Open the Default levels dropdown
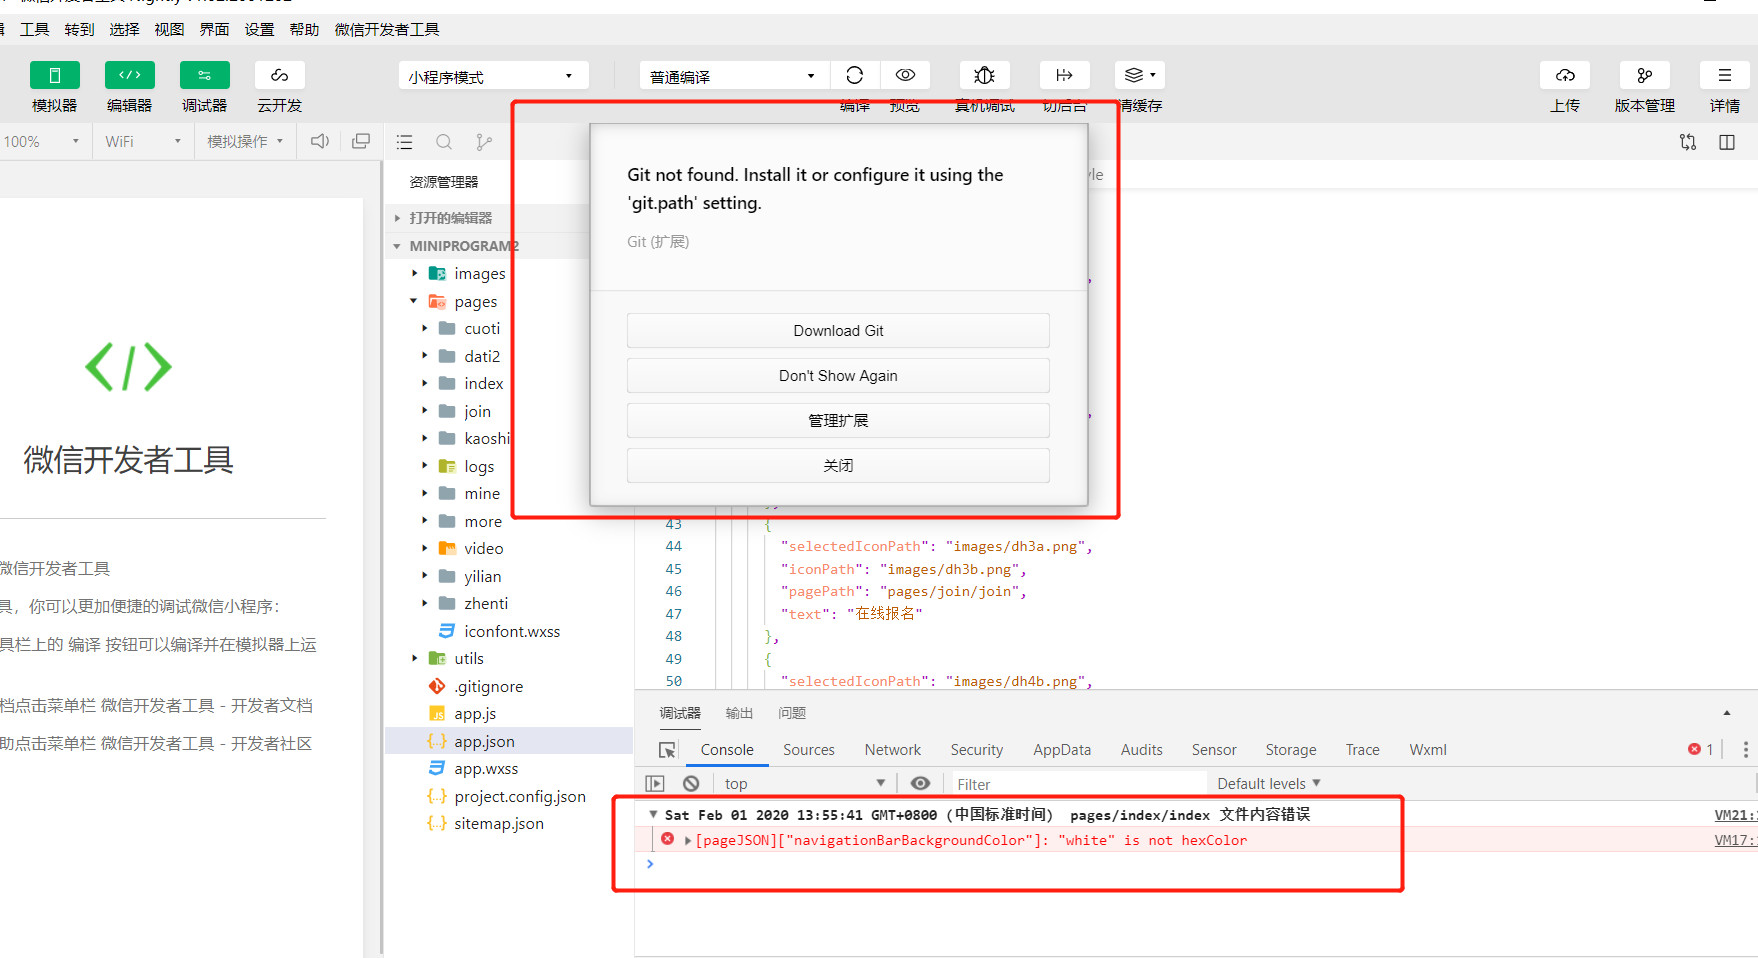Image resolution: width=1758 pixels, height=958 pixels. tap(1269, 784)
